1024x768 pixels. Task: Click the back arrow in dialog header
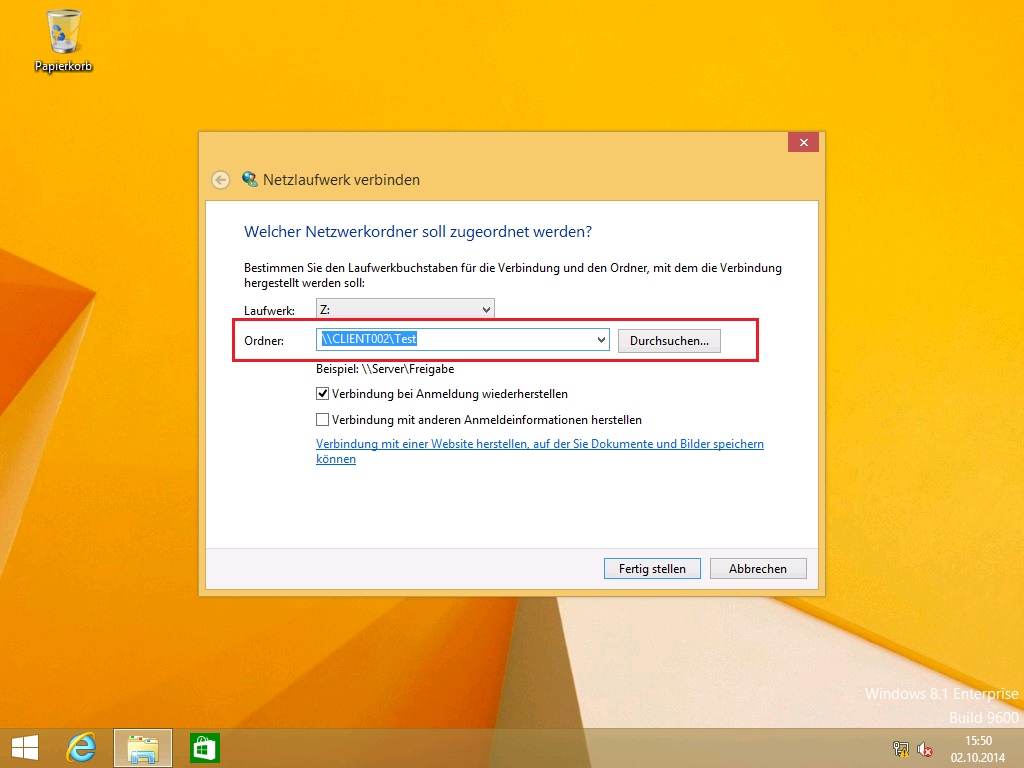pyautogui.click(x=221, y=180)
